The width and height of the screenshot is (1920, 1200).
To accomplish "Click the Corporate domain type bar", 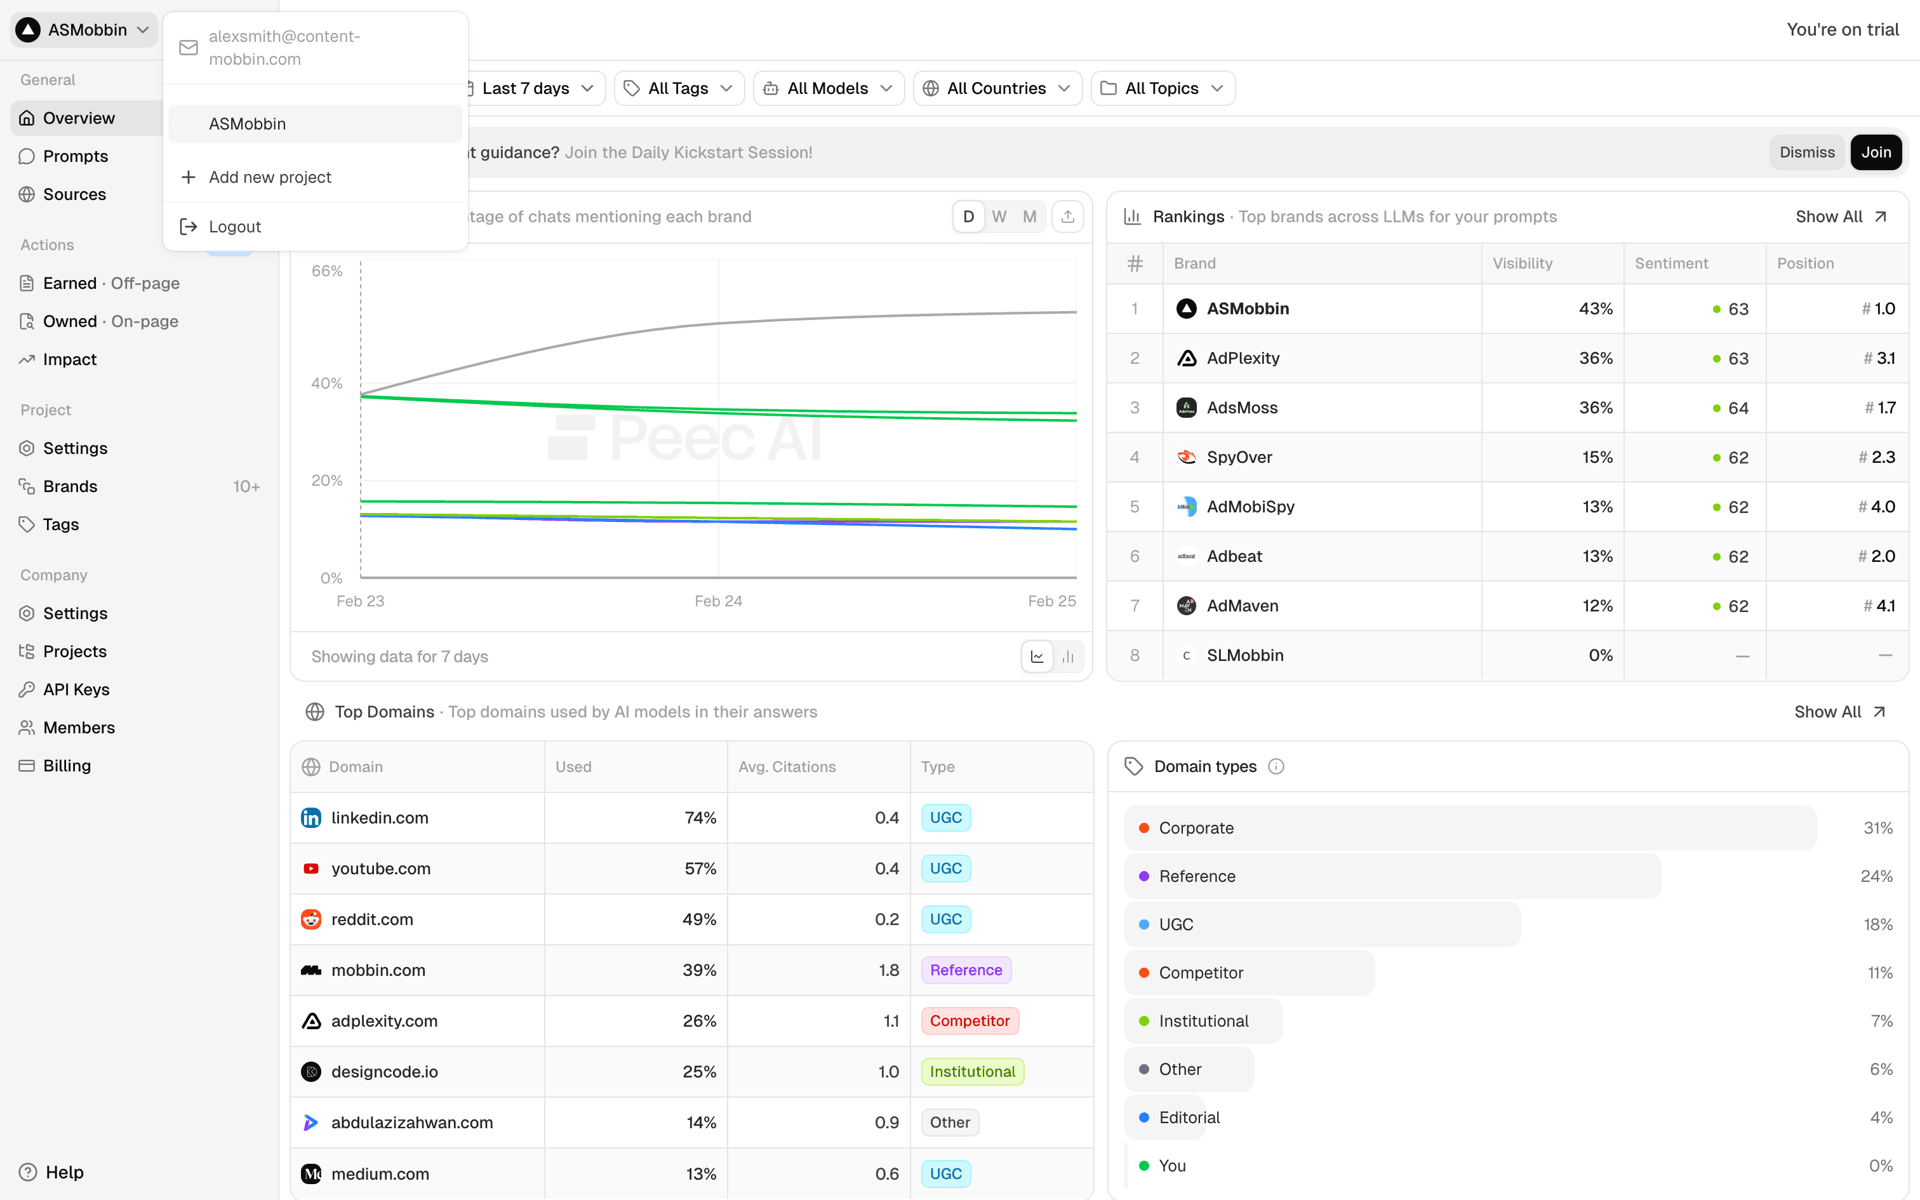I will coord(1470,828).
